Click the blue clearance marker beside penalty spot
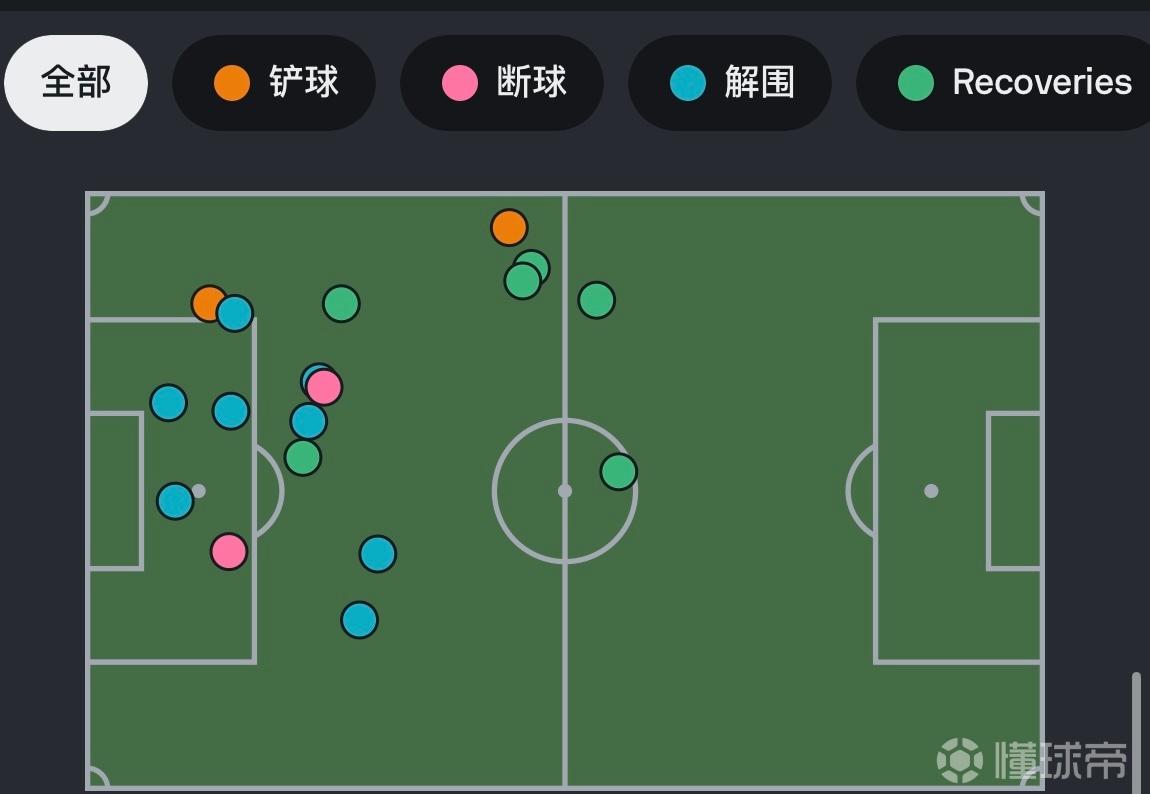 [175, 501]
